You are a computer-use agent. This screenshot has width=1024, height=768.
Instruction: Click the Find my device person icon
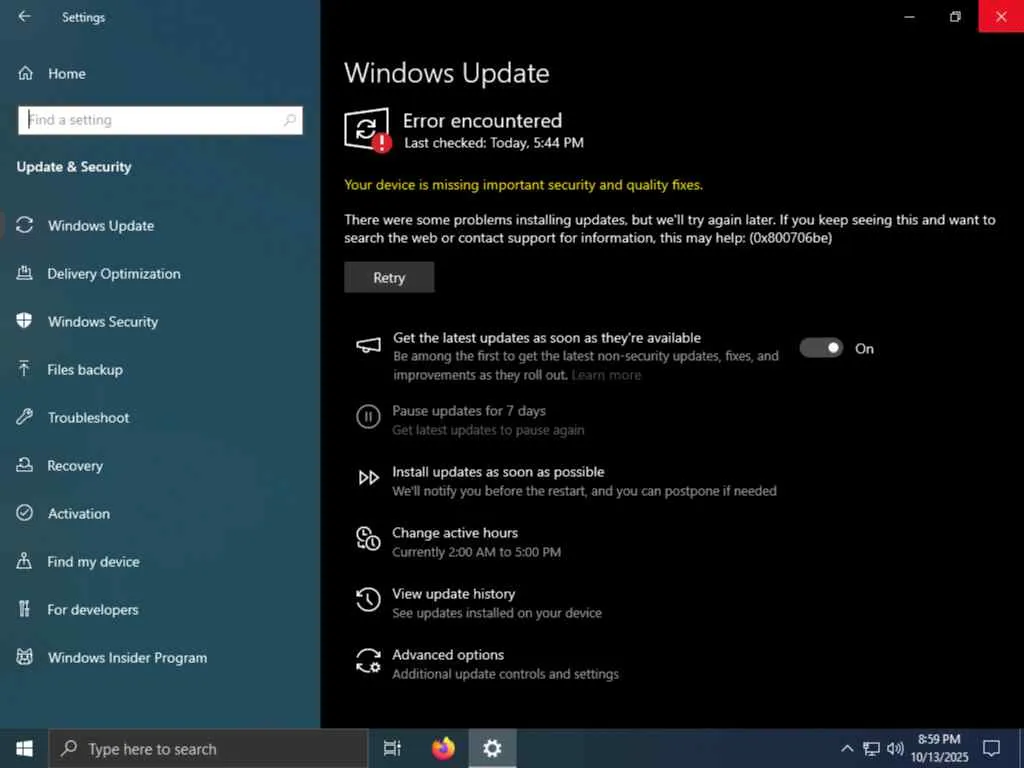[24, 560]
